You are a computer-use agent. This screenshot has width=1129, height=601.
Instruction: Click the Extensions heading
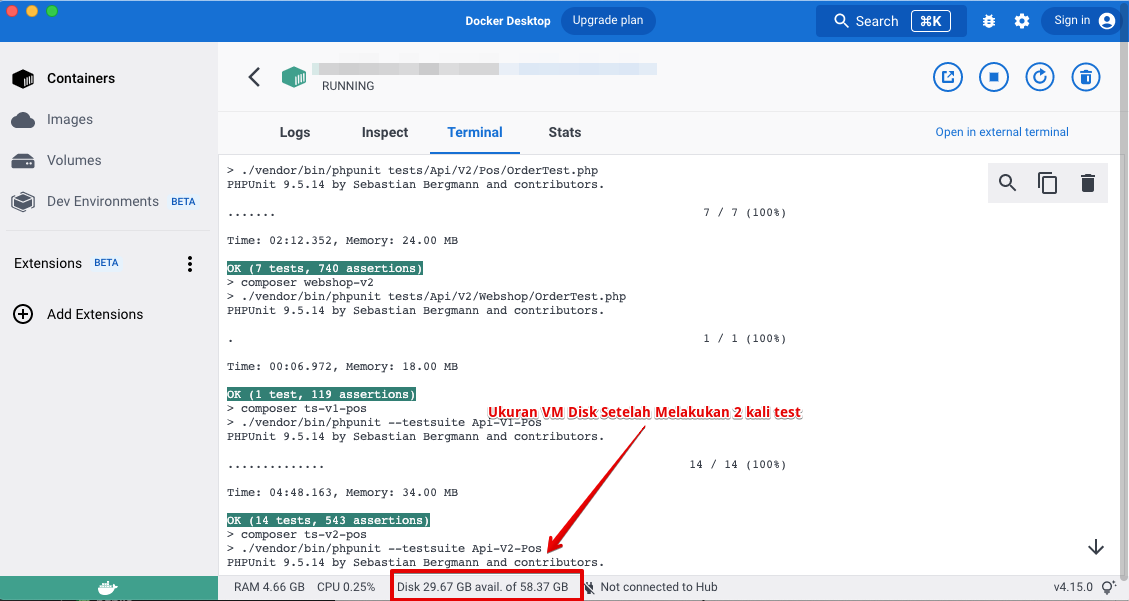[x=48, y=263]
